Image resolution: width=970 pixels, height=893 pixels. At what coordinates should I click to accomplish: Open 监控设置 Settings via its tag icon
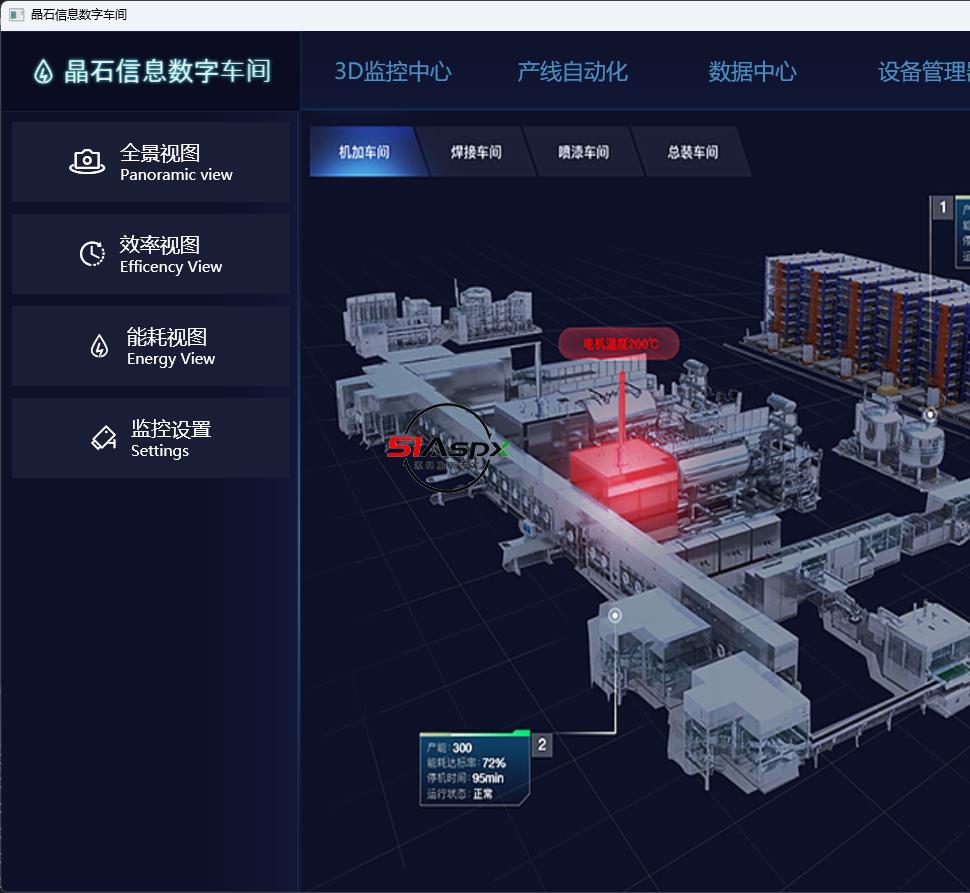click(103, 438)
